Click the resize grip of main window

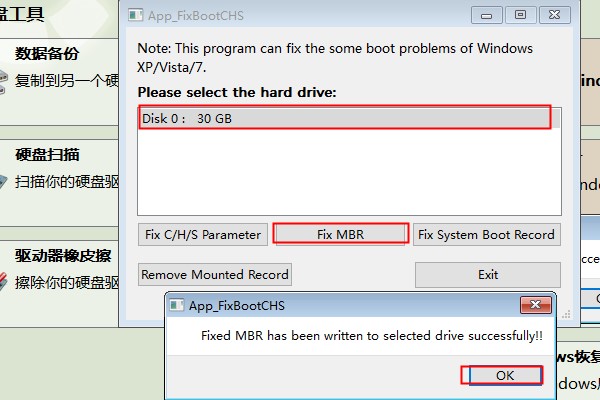(566, 314)
